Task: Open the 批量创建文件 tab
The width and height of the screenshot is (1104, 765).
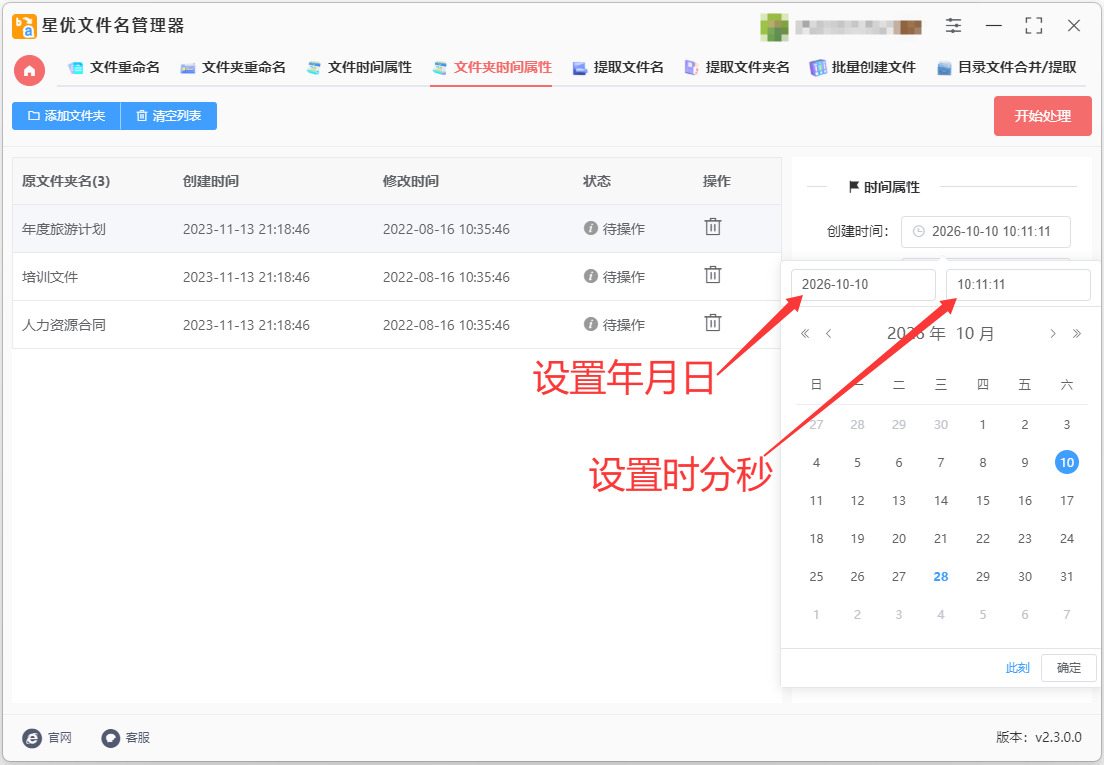Action: [x=863, y=68]
